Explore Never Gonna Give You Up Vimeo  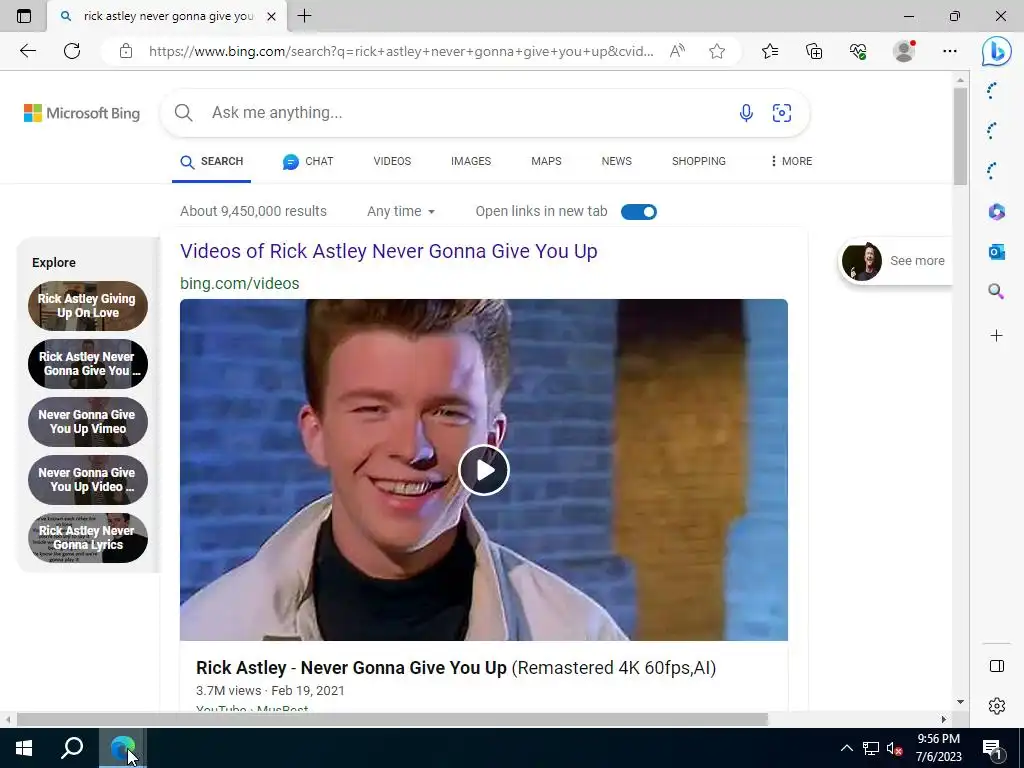tap(88, 422)
